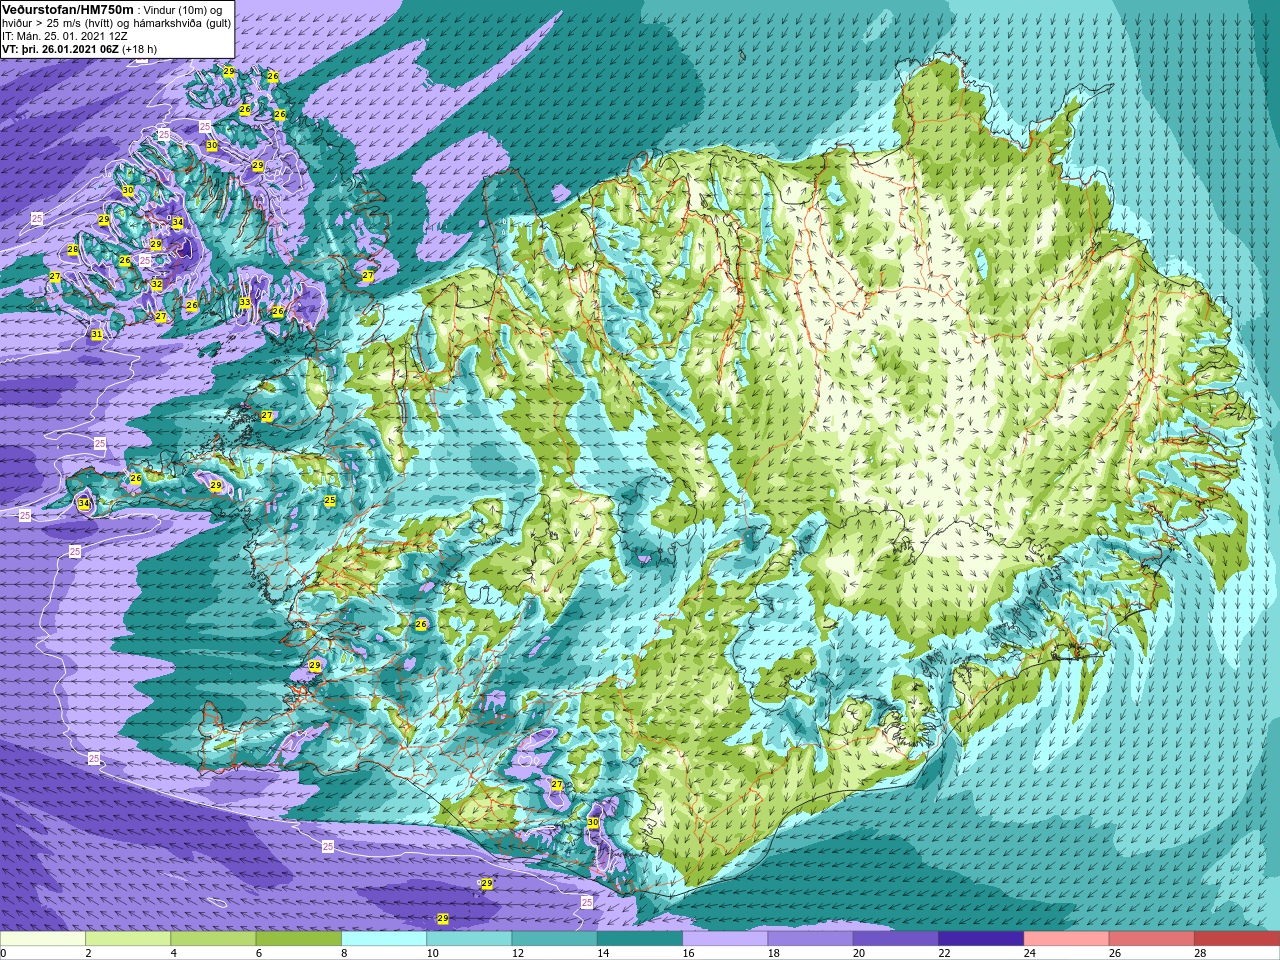The width and height of the screenshot is (1280, 960).
Task: Click the pale yellow 0–2 m/s legend swatch
Action: [x=43, y=939]
